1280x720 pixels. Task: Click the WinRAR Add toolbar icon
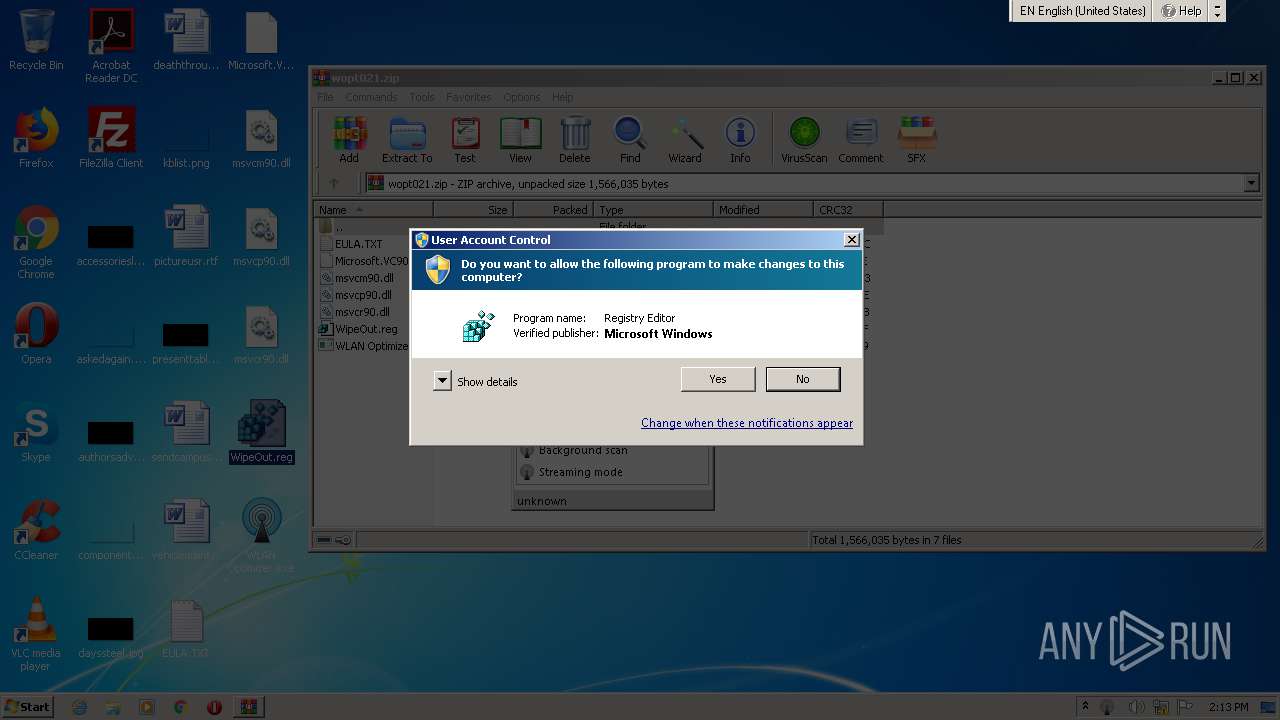[x=349, y=140]
